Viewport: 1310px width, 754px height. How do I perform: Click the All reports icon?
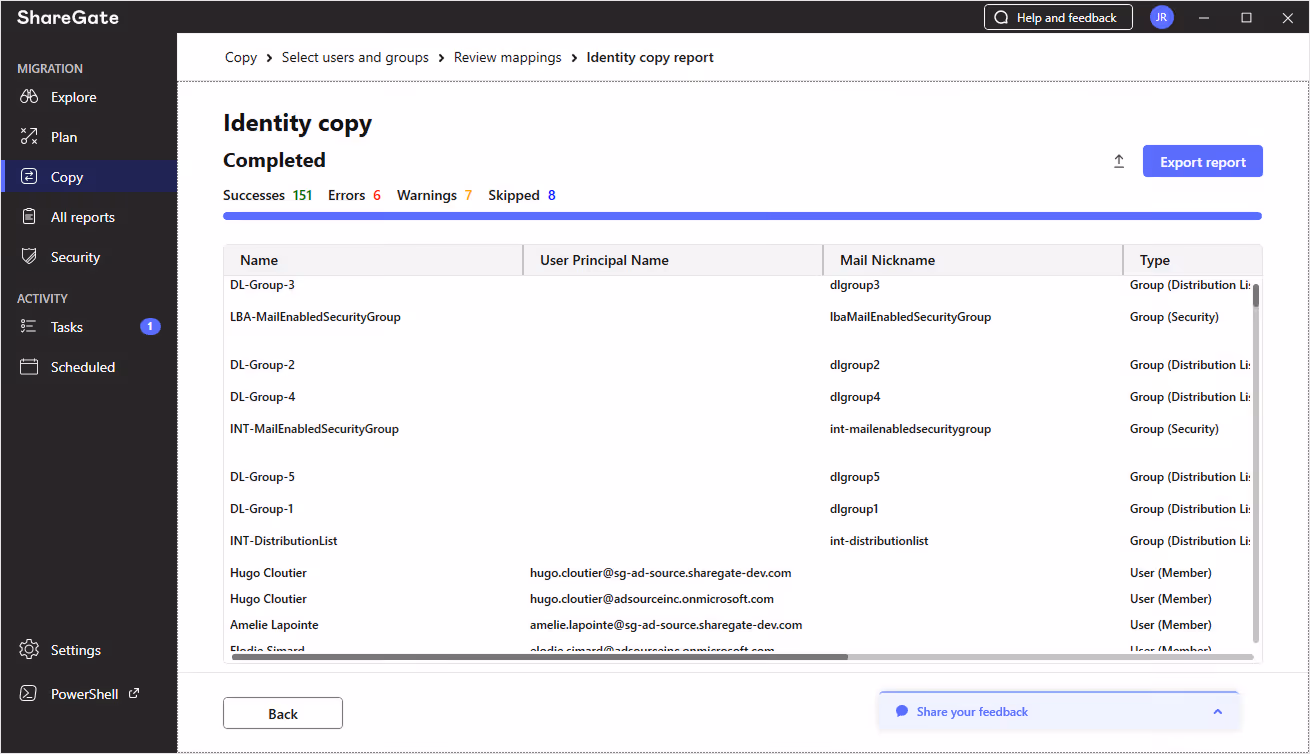pyautogui.click(x=29, y=217)
